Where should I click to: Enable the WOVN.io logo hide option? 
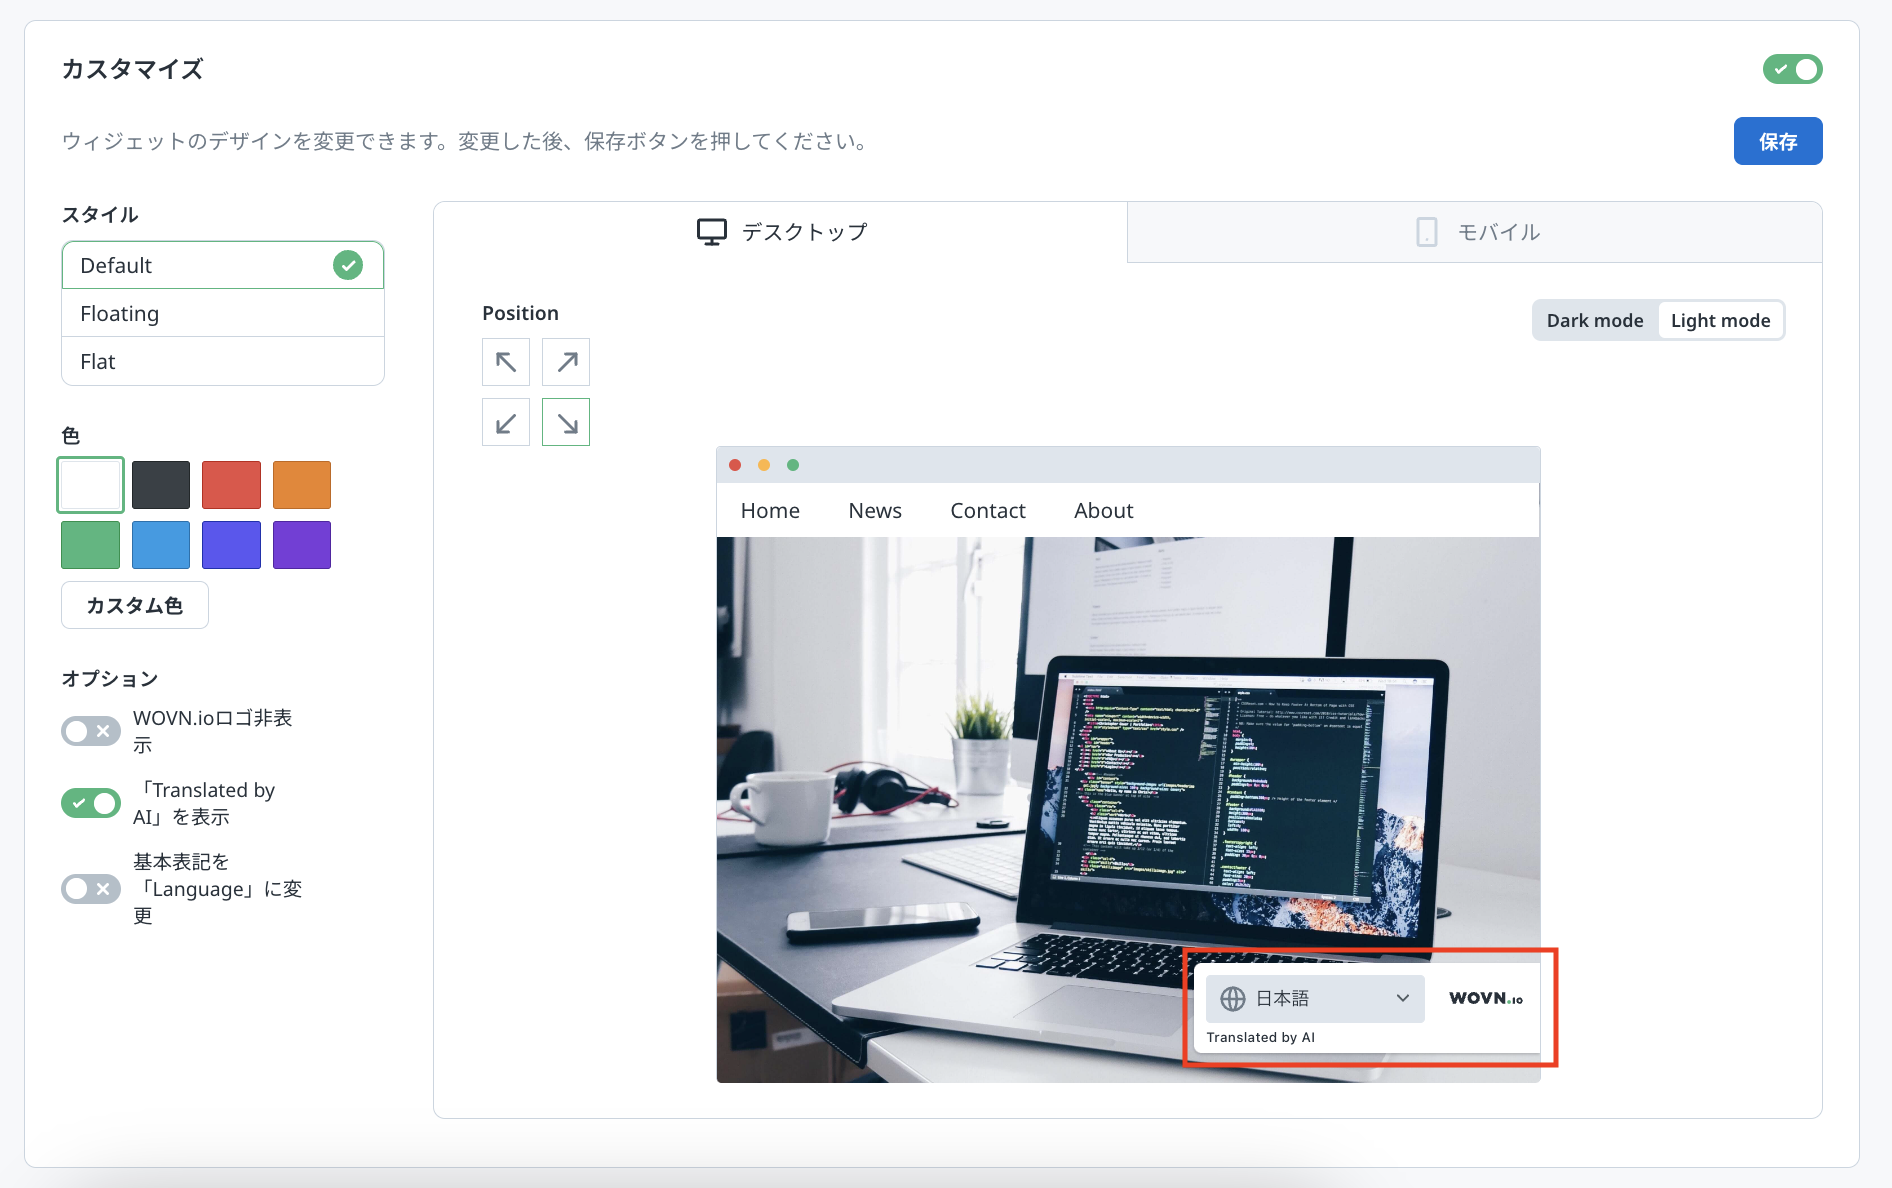pyautogui.click(x=91, y=731)
